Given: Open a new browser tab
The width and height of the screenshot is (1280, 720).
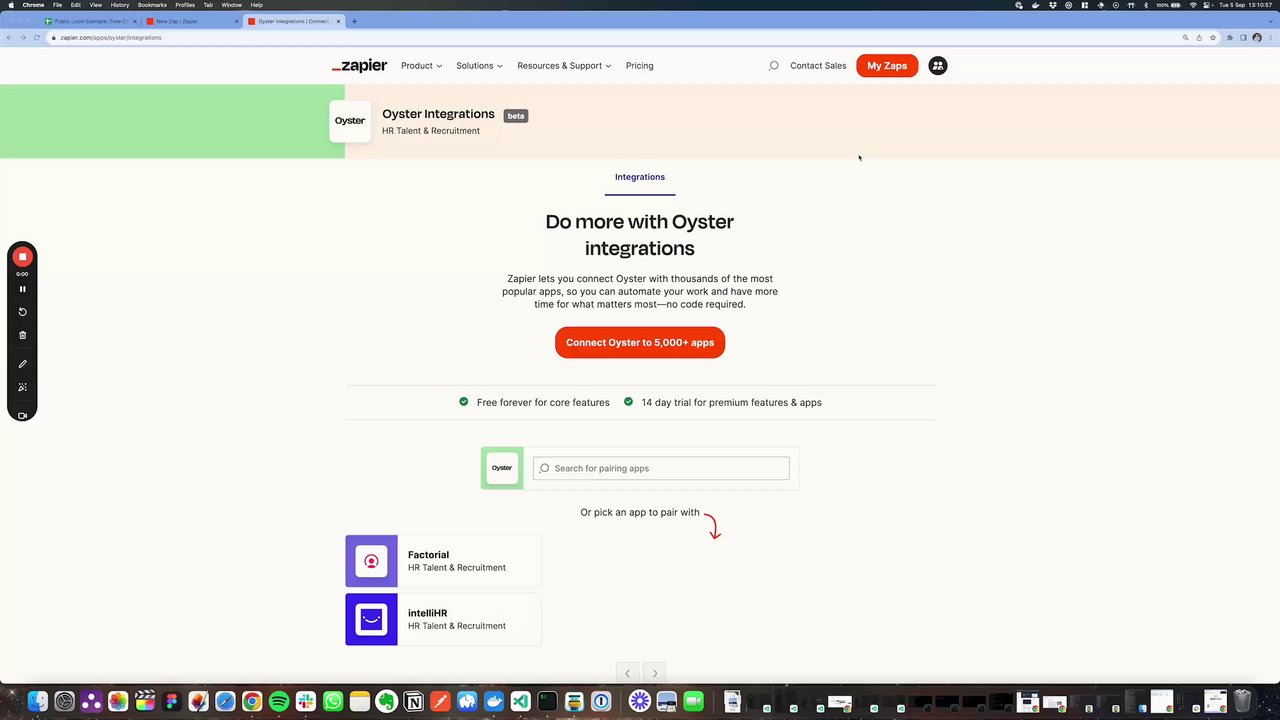Looking at the screenshot, I should click(x=354, y=21).
